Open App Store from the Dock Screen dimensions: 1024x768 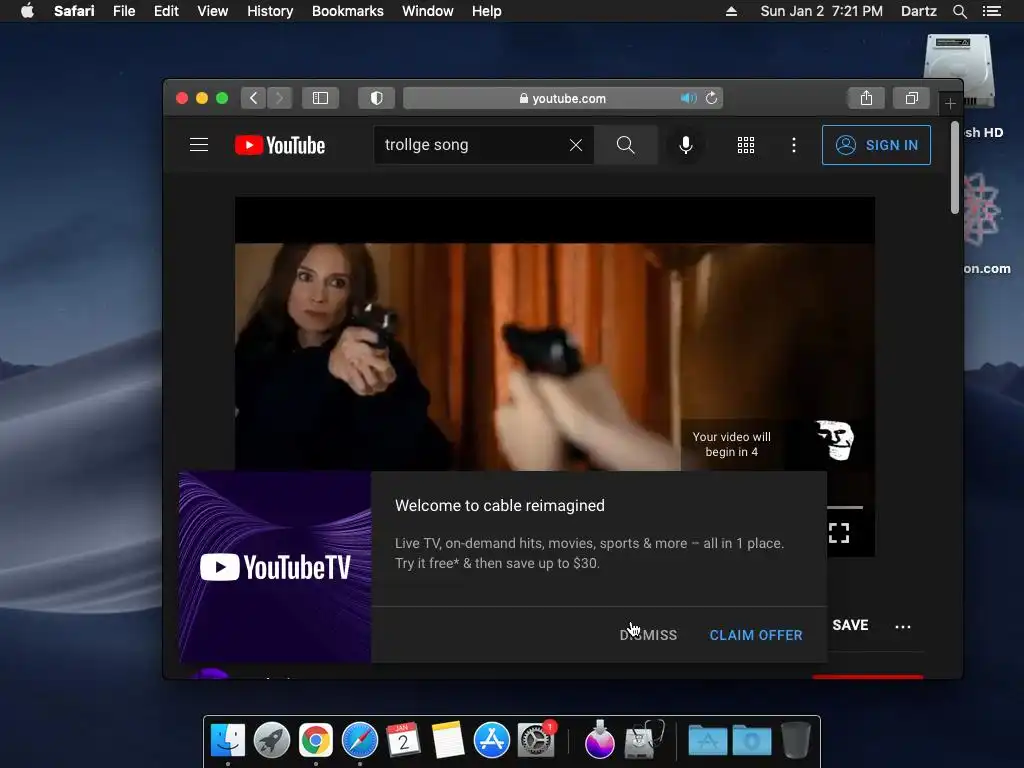[x=491, y=741]
